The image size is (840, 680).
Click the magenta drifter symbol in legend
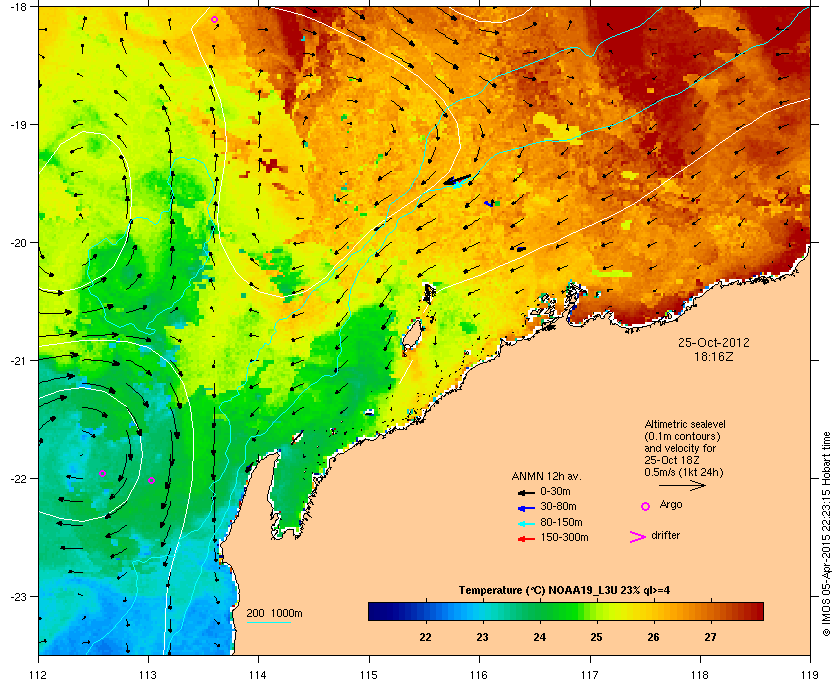638,537
